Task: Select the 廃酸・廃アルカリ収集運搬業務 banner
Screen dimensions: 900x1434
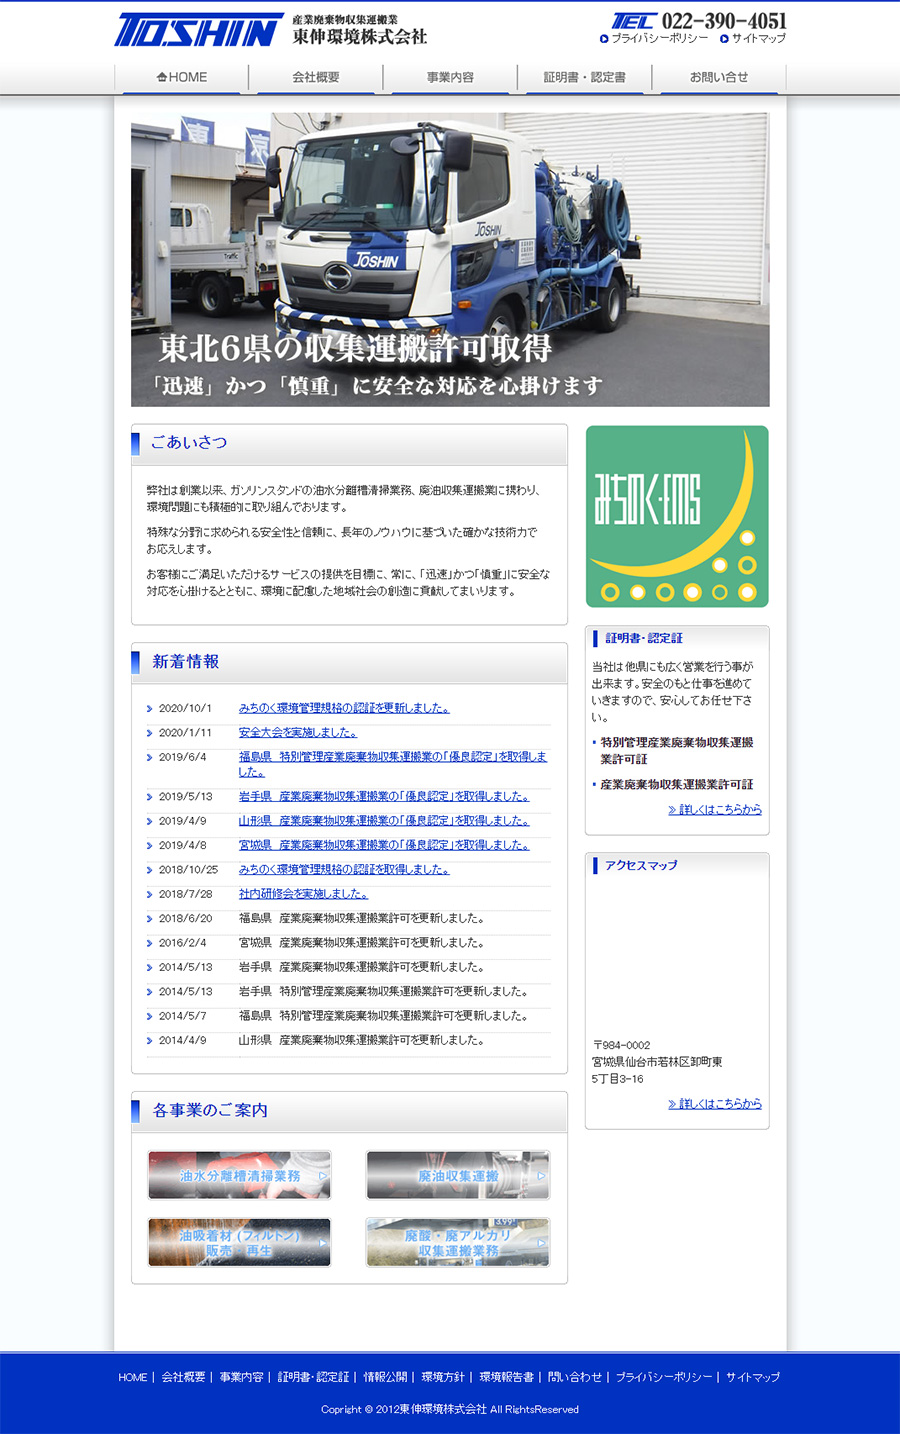Action: point(457,1242)
